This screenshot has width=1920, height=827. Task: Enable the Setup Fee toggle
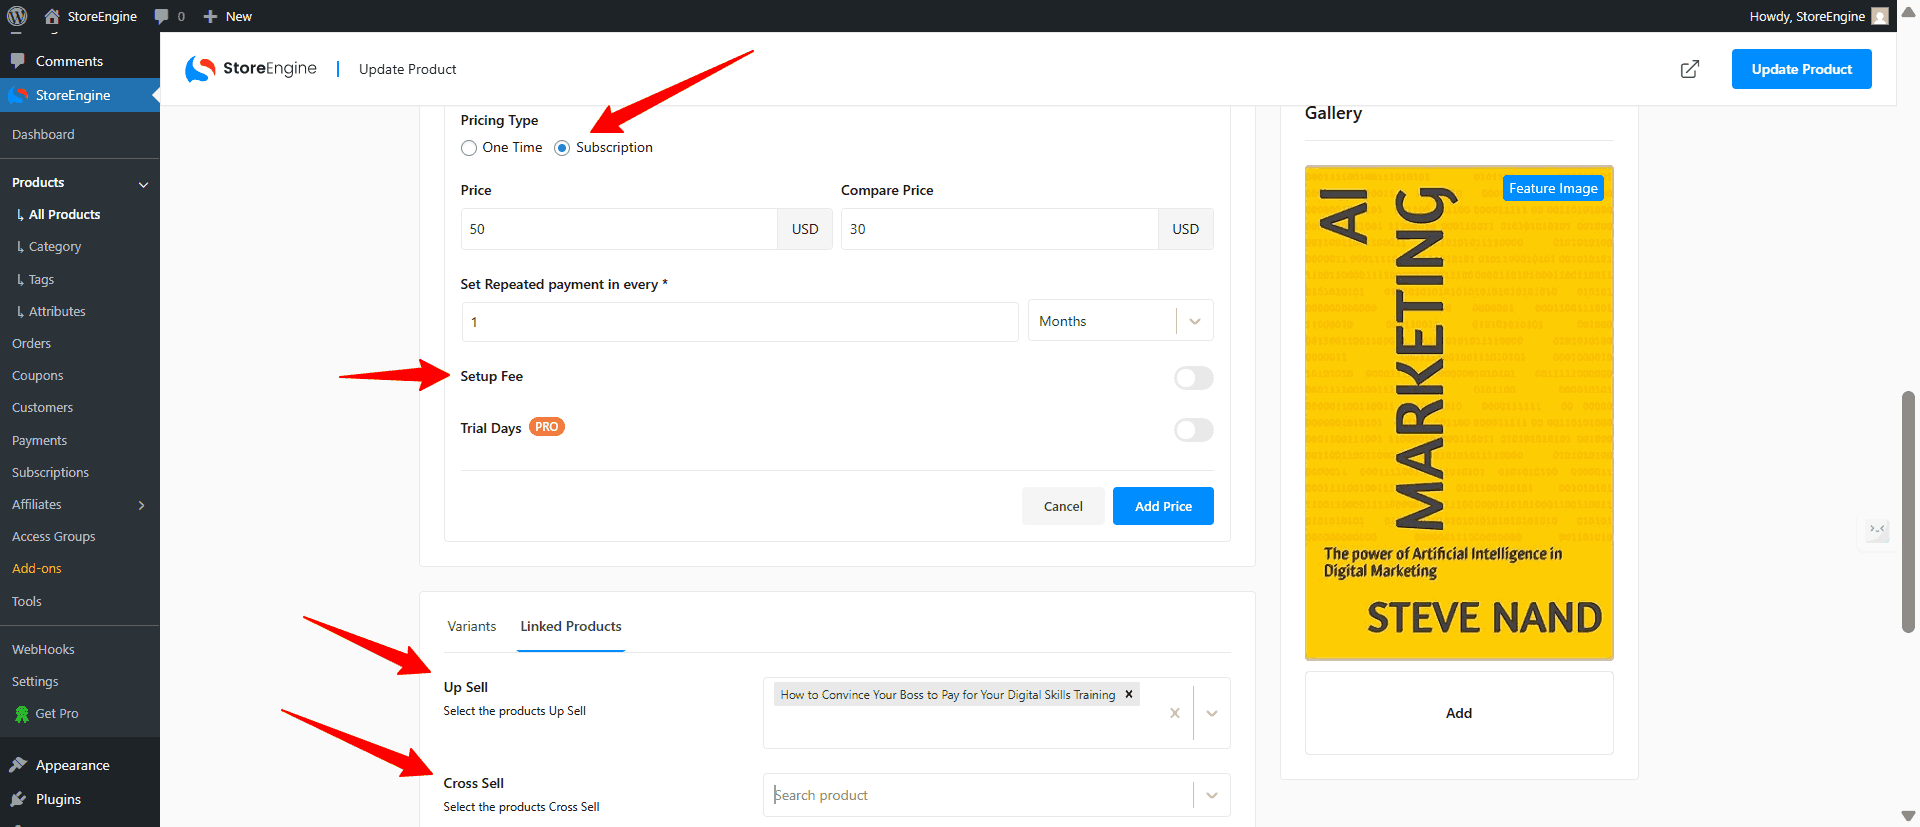[x=1193, y=378]
